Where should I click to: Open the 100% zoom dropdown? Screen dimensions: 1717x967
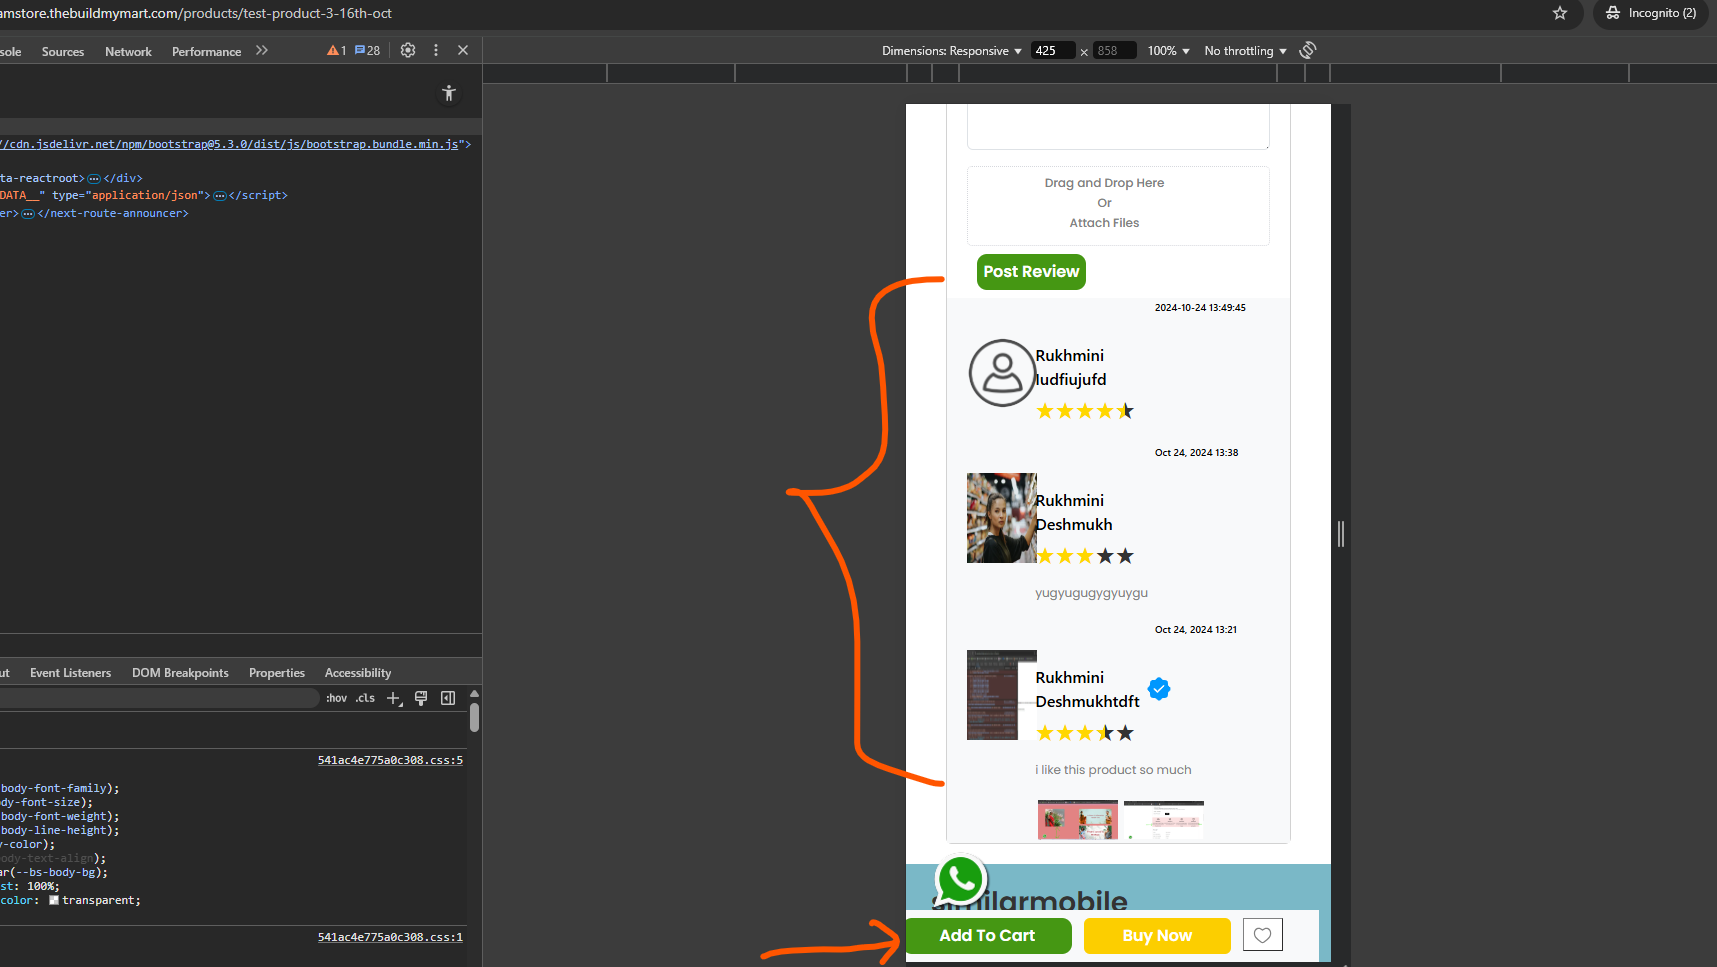[x=1169, y=51]
